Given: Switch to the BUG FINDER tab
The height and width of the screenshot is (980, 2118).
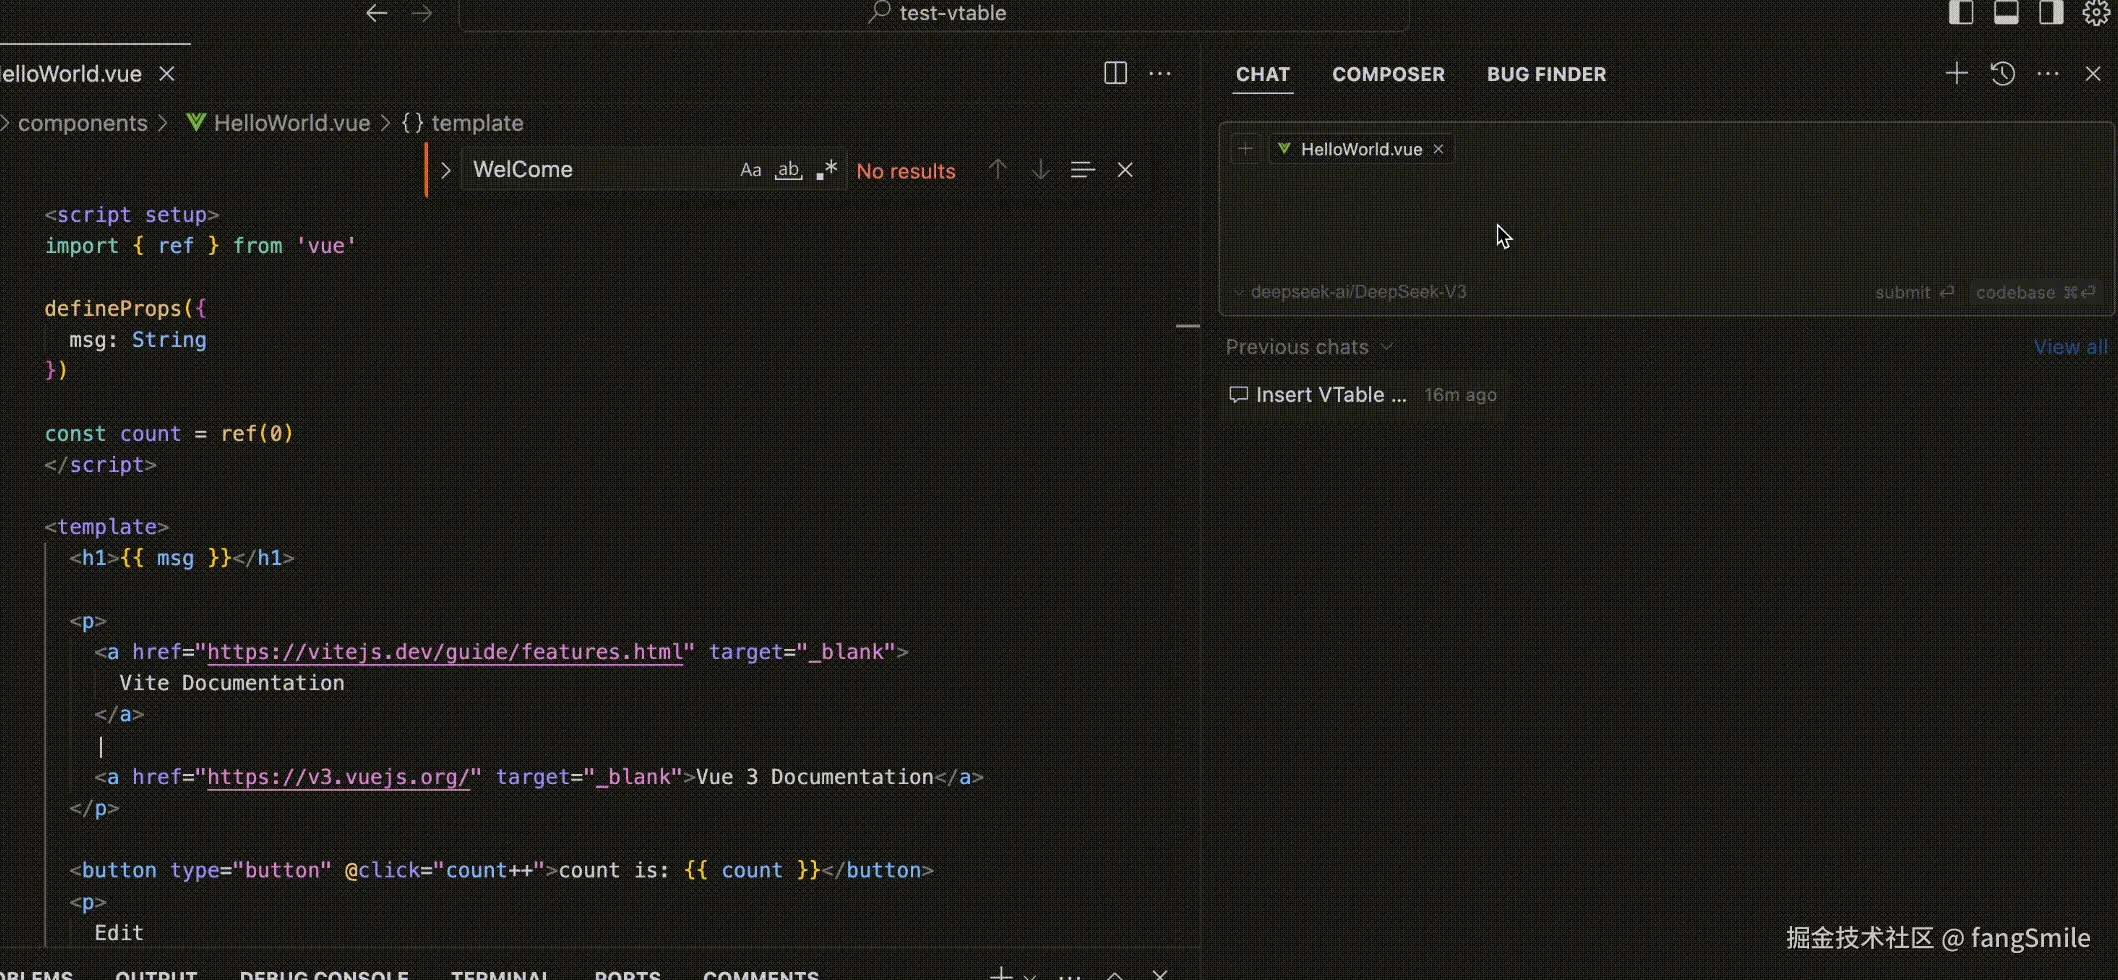Looking at the screenshot, I should (1546, 74).
